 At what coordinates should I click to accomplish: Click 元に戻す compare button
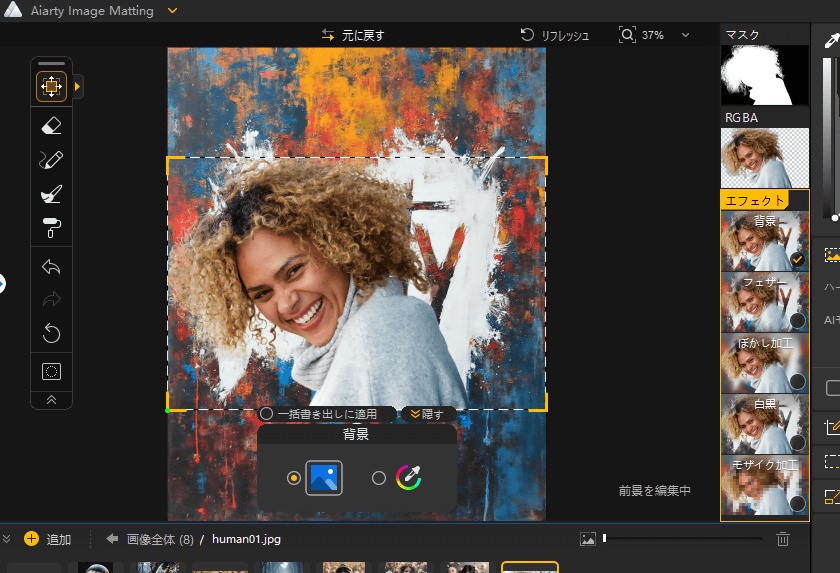[x=353, y=35]
